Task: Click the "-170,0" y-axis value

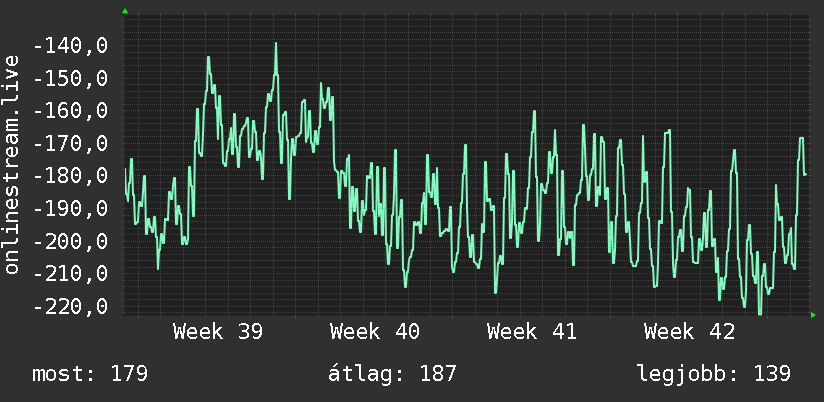Action: (70, 143)
